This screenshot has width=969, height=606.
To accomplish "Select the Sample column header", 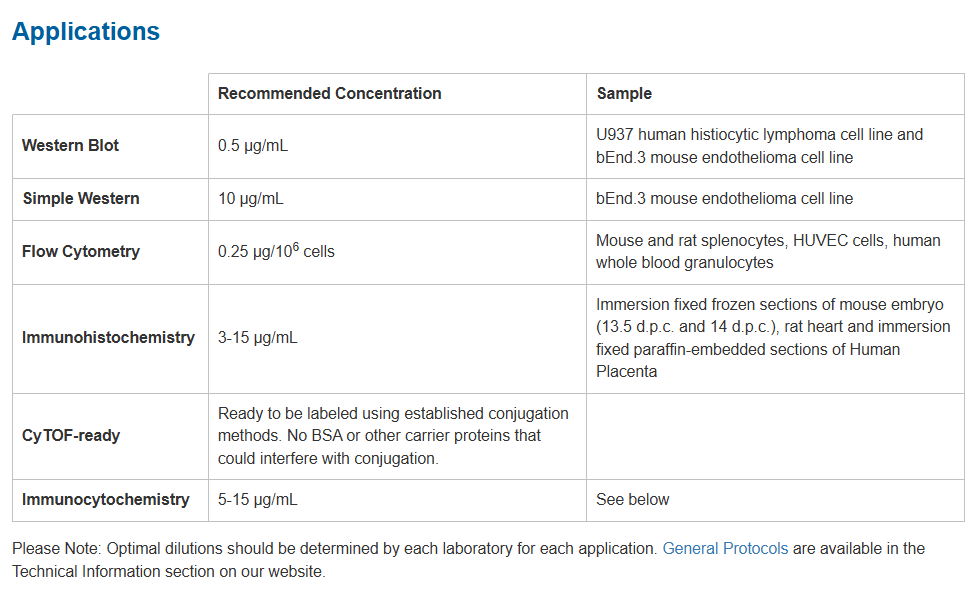I will pos(624,94).
